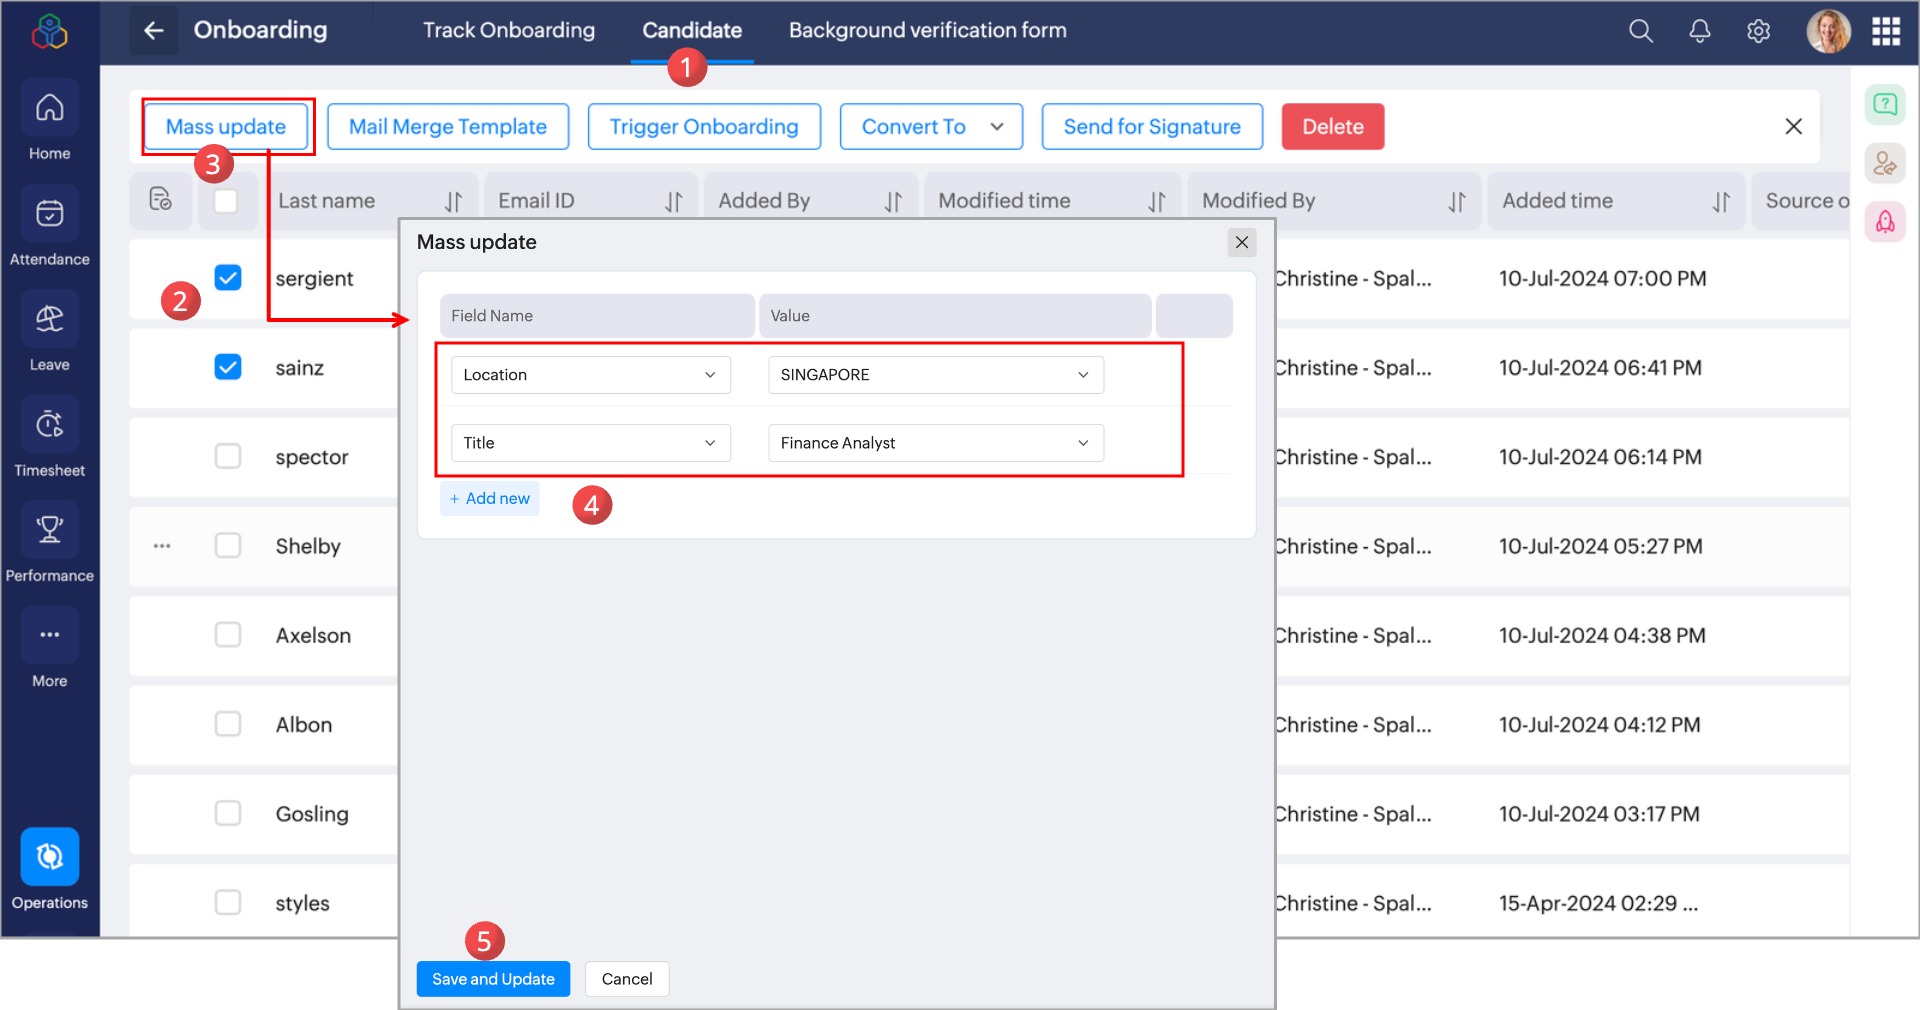Sort by Added time column
The width and height of the screenshot is (1920, 1010).
point(1721,201)
